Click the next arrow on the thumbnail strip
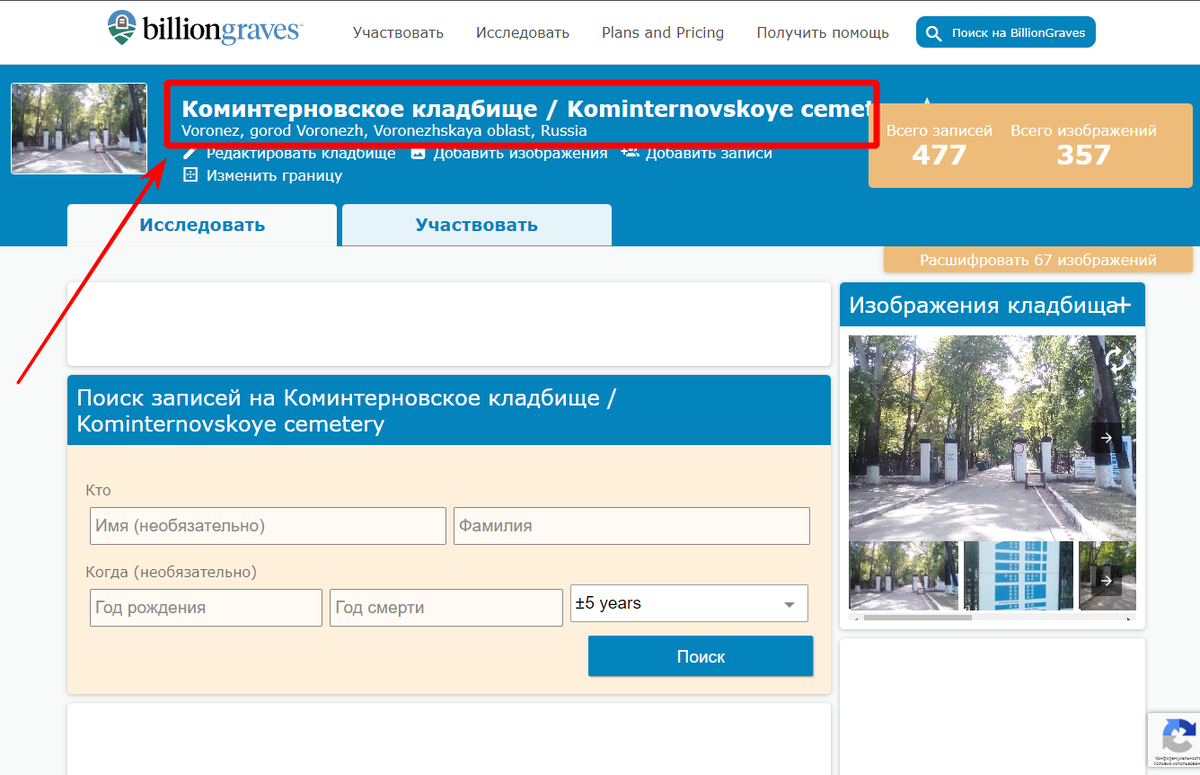 click(1106, 580)
